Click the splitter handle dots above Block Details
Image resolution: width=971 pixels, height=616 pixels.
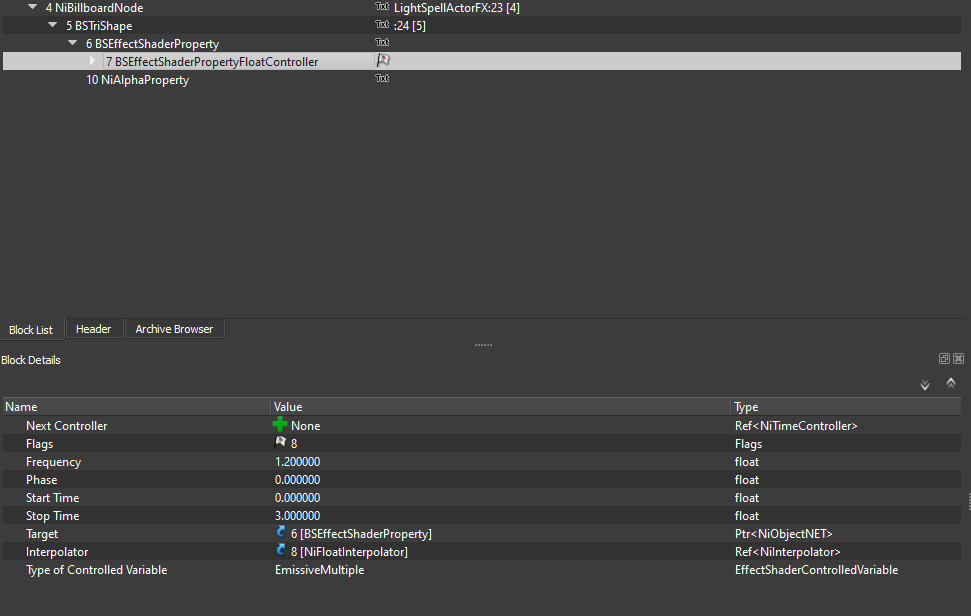(x=484, y=345)
